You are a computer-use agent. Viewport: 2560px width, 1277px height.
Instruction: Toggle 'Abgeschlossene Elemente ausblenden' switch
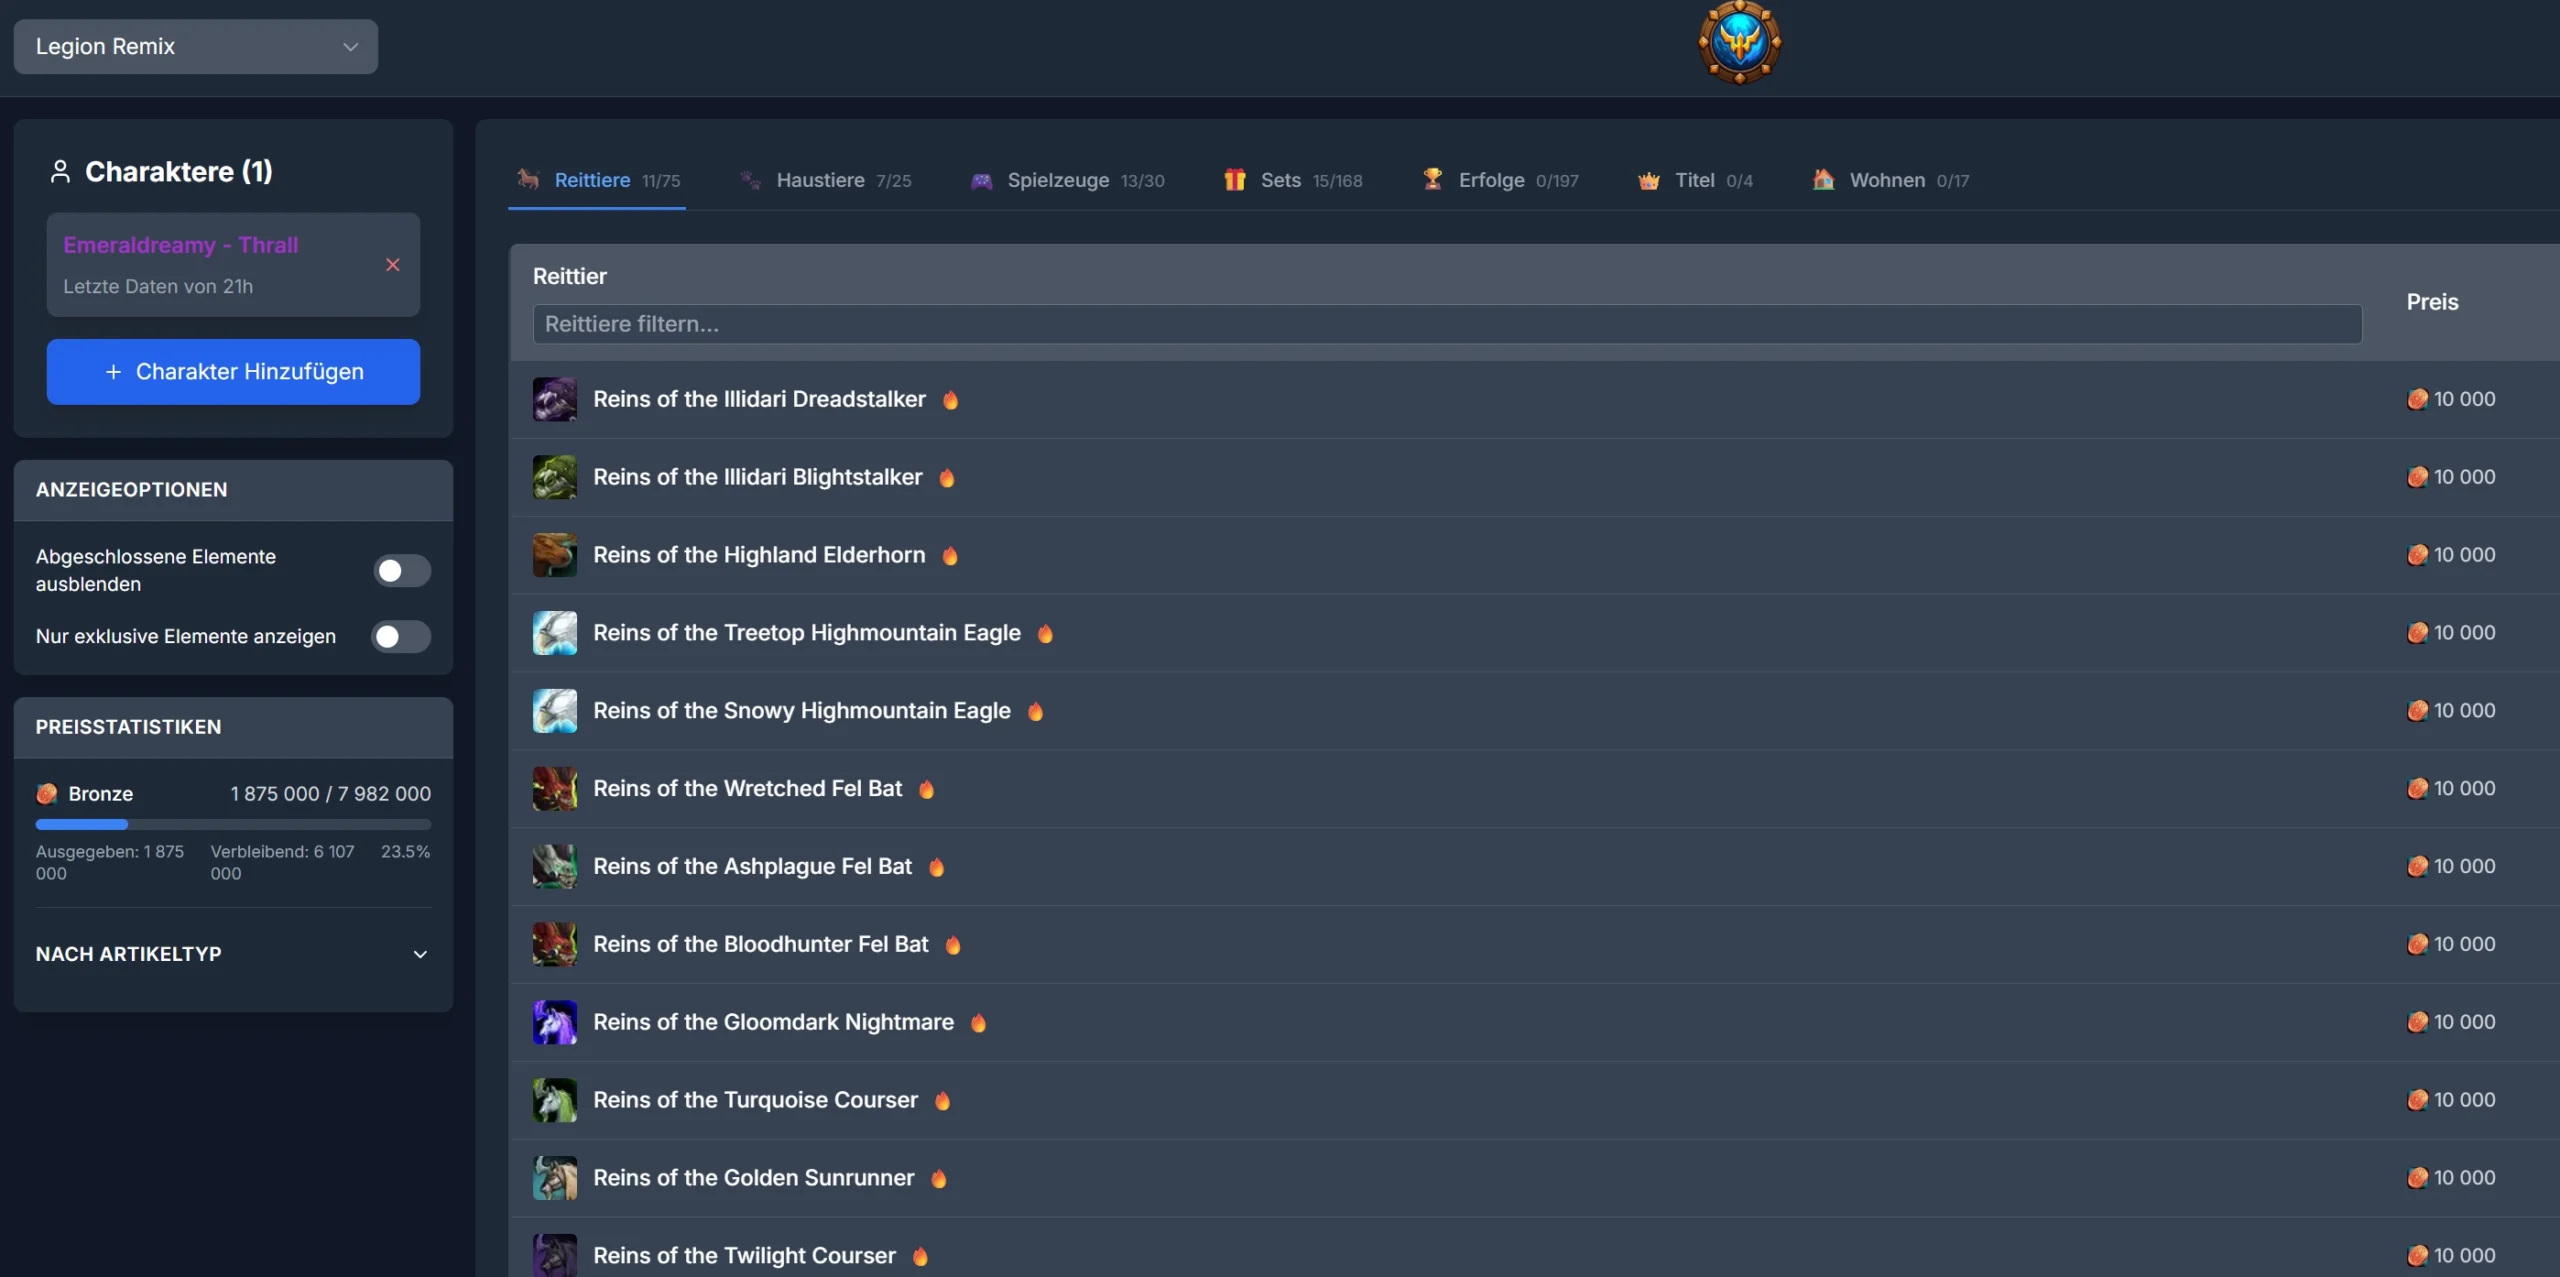click(402, 570)
